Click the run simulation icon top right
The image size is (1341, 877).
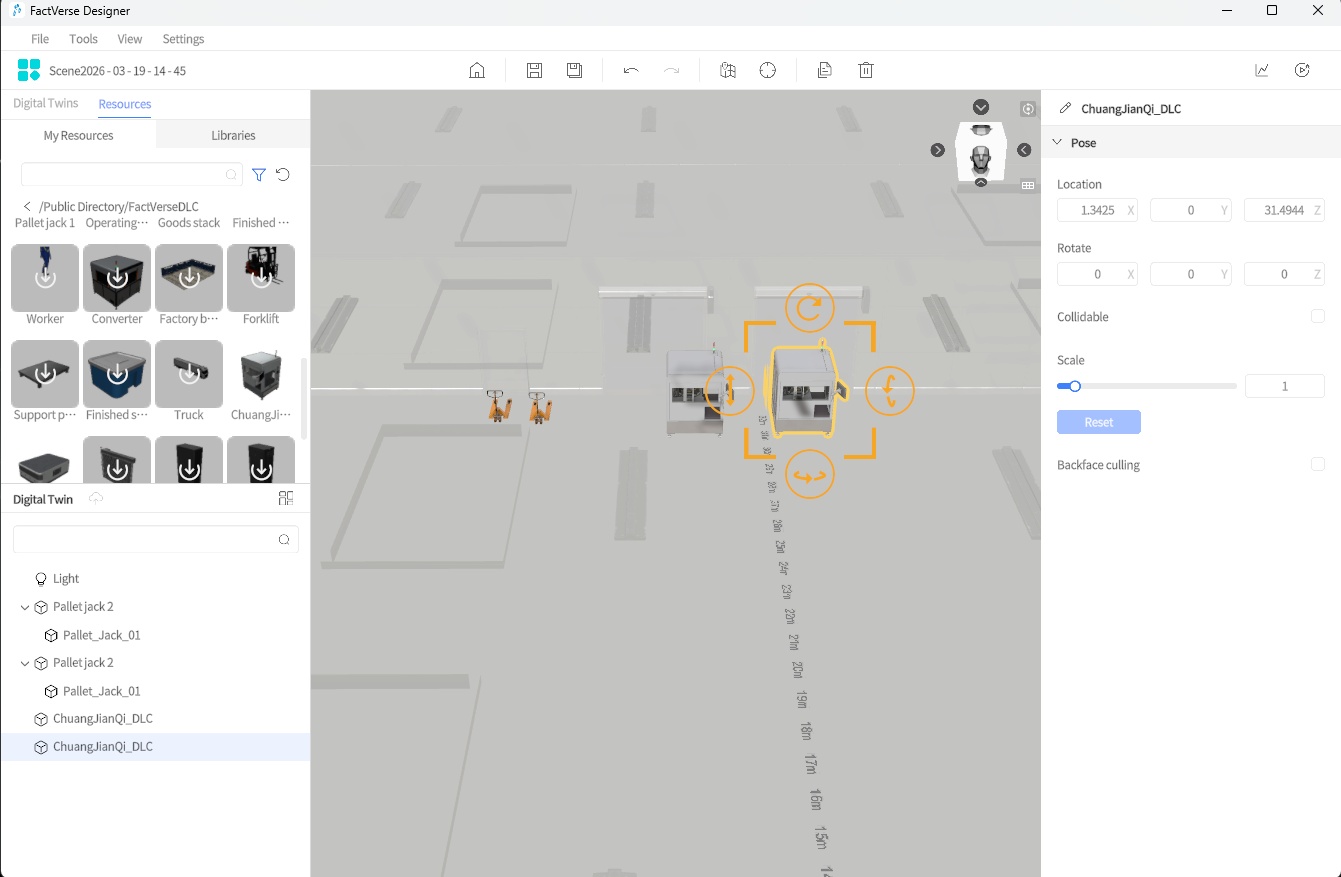tap(1302, 70)
